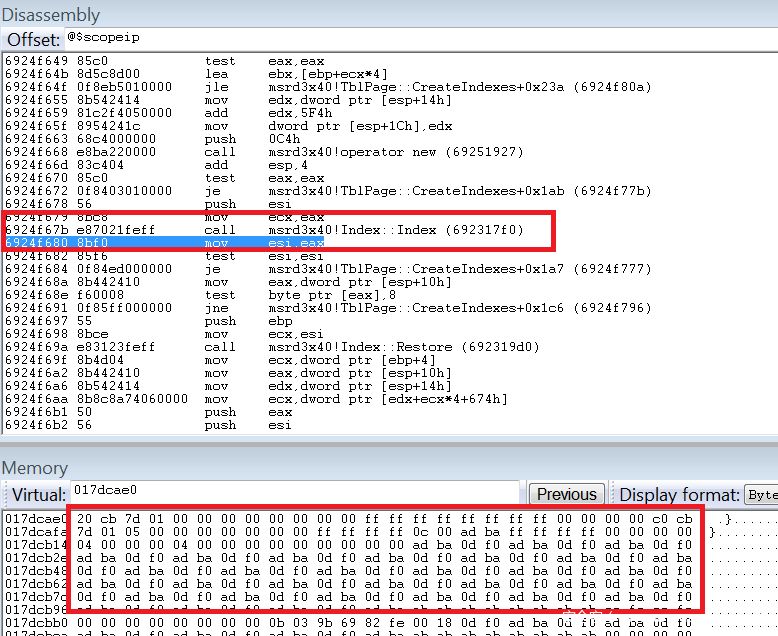The height and width of the screenshot is (636, 778).
Task: Click the Disassembly panel title
Action: click(51, 15)
